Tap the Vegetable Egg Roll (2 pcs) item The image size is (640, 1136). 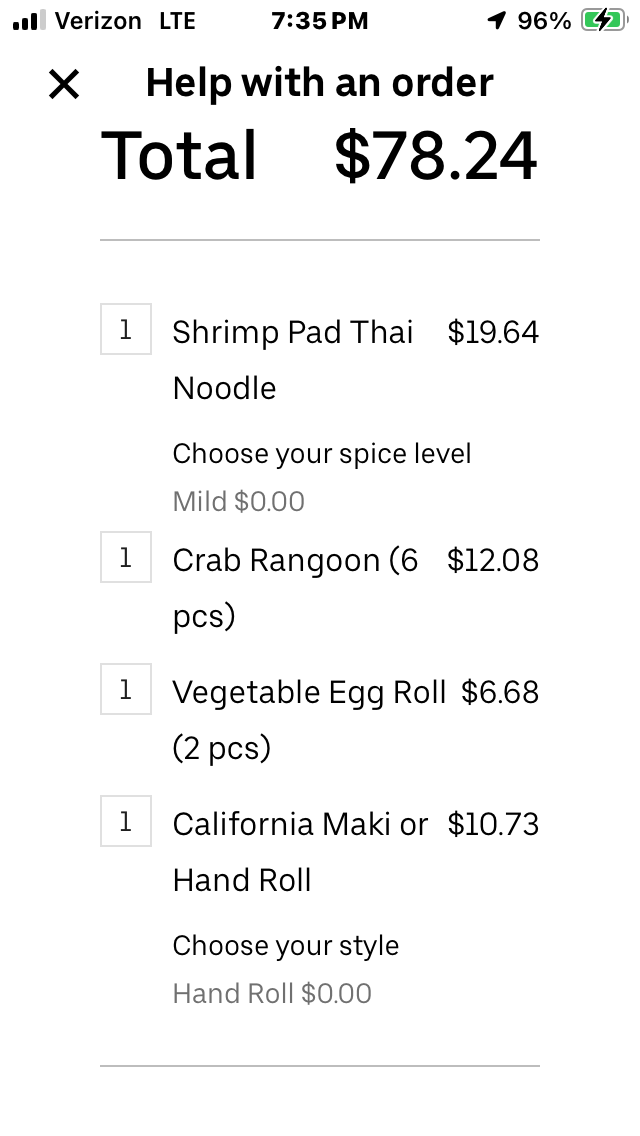pyautogui.click(x=308, y=720)
